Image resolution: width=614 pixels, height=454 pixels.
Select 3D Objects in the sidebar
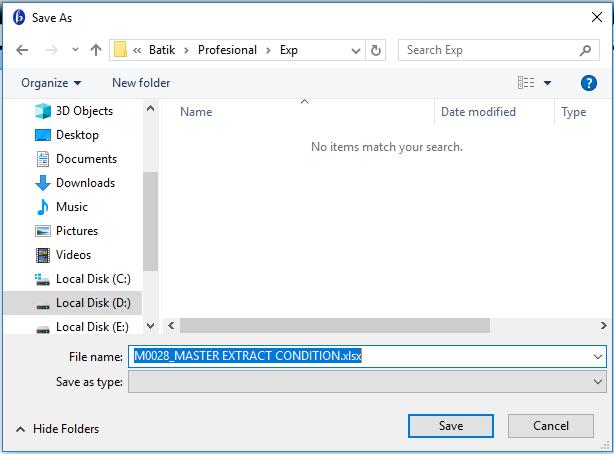pyautogui.click(x=84, y=111)
